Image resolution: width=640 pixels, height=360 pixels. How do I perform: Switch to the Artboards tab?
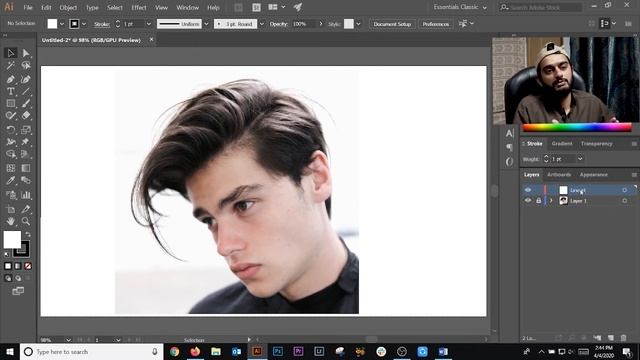[x=559, y=175]
